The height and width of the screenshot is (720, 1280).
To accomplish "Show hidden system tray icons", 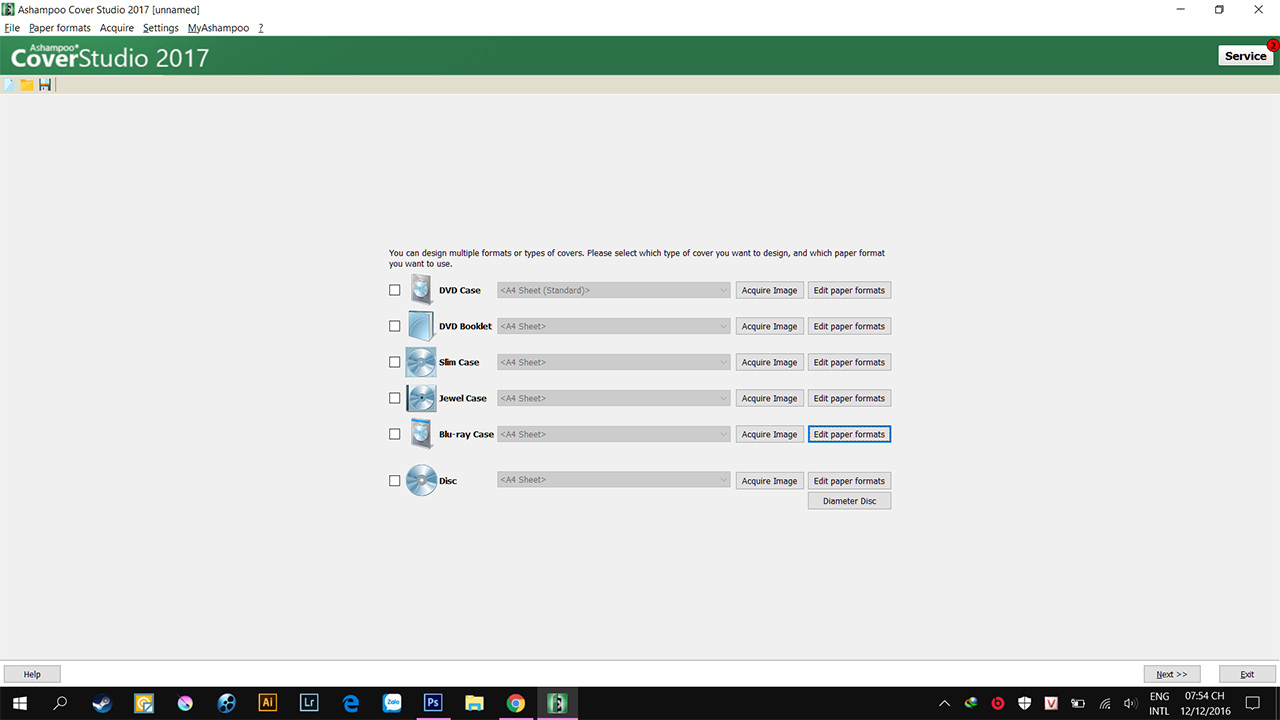I will 944,703.
